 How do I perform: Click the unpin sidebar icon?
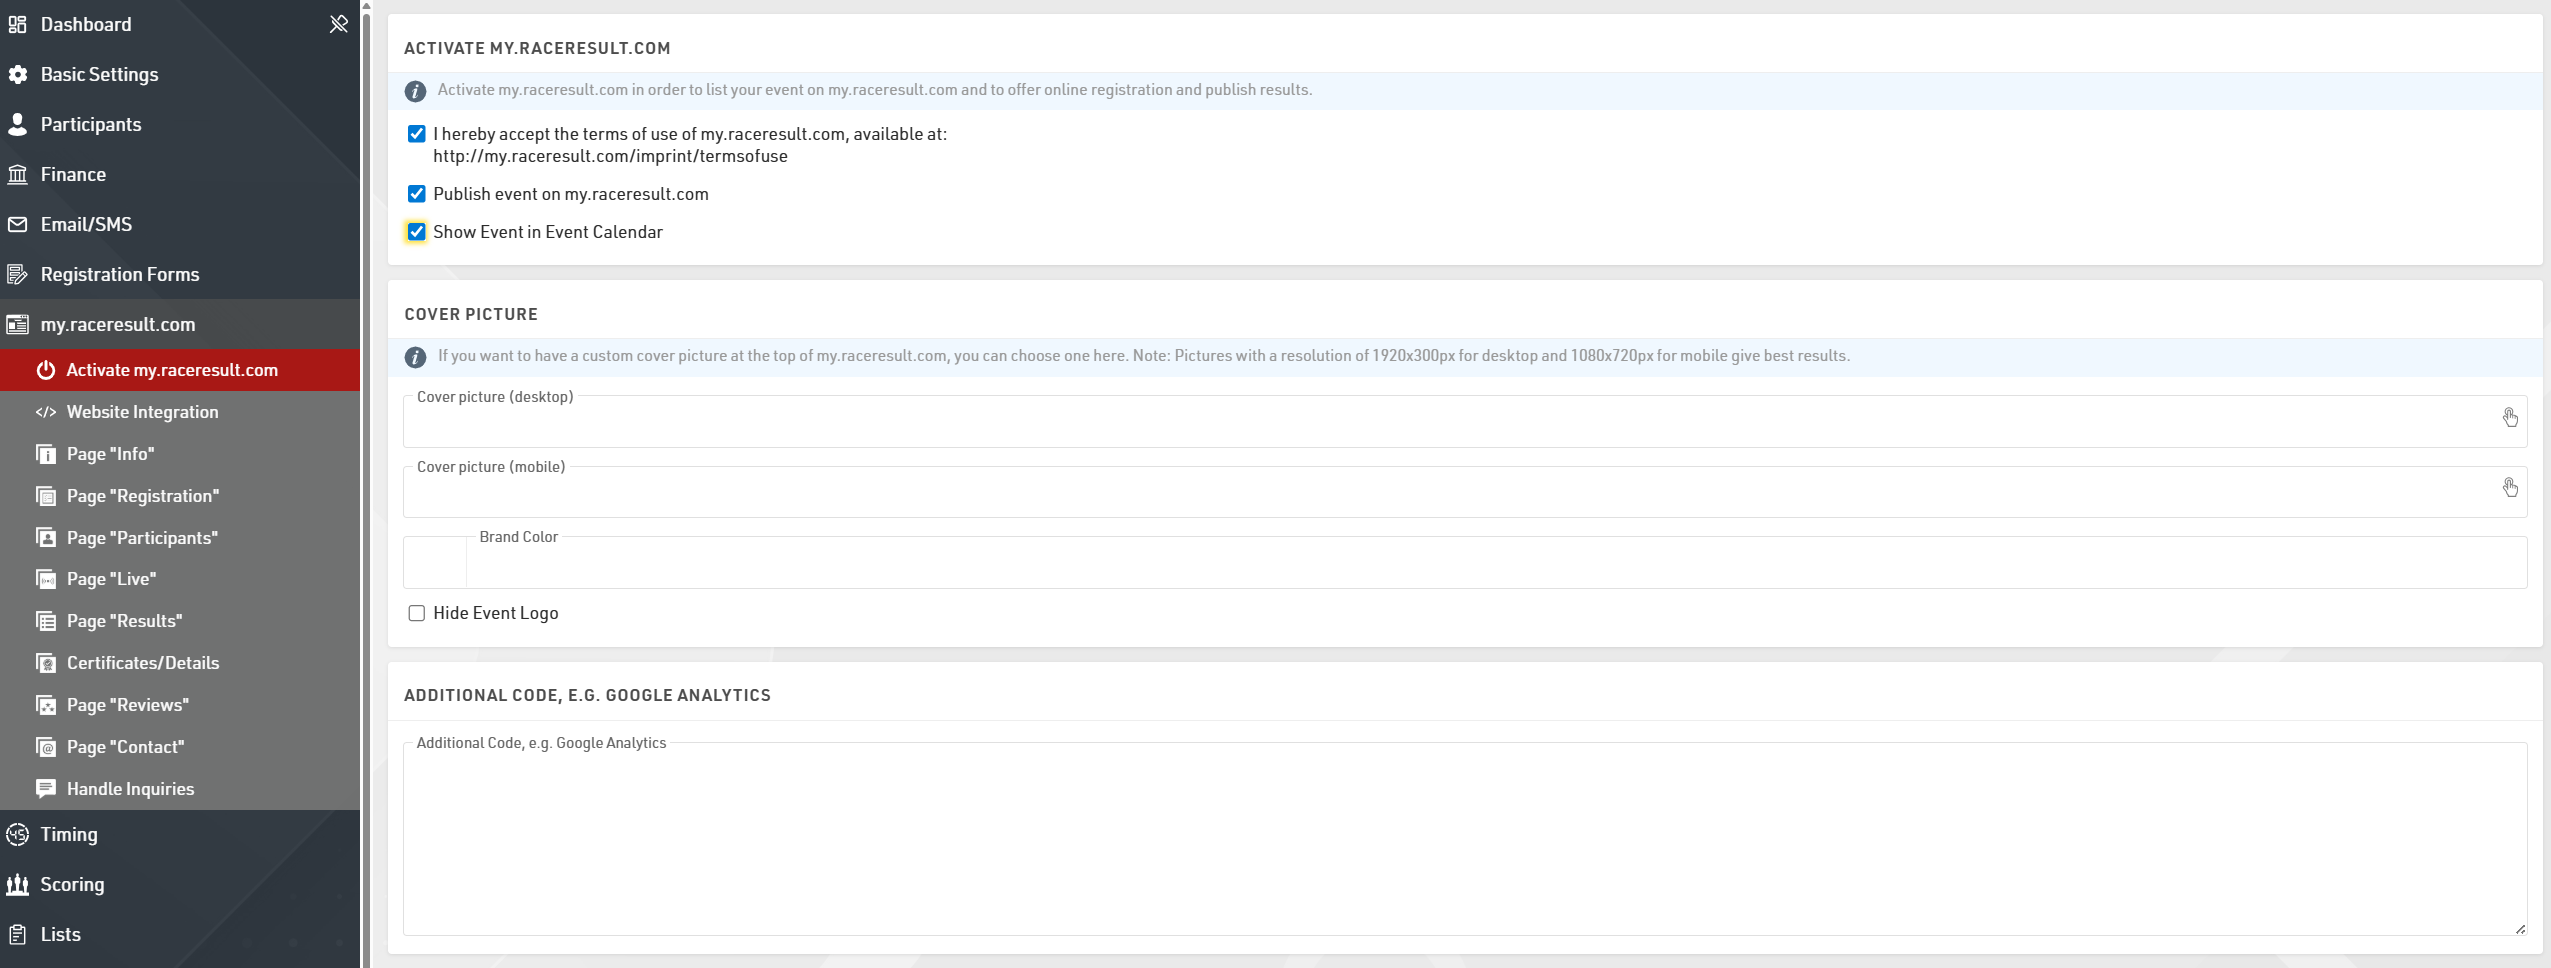point(339,24)
